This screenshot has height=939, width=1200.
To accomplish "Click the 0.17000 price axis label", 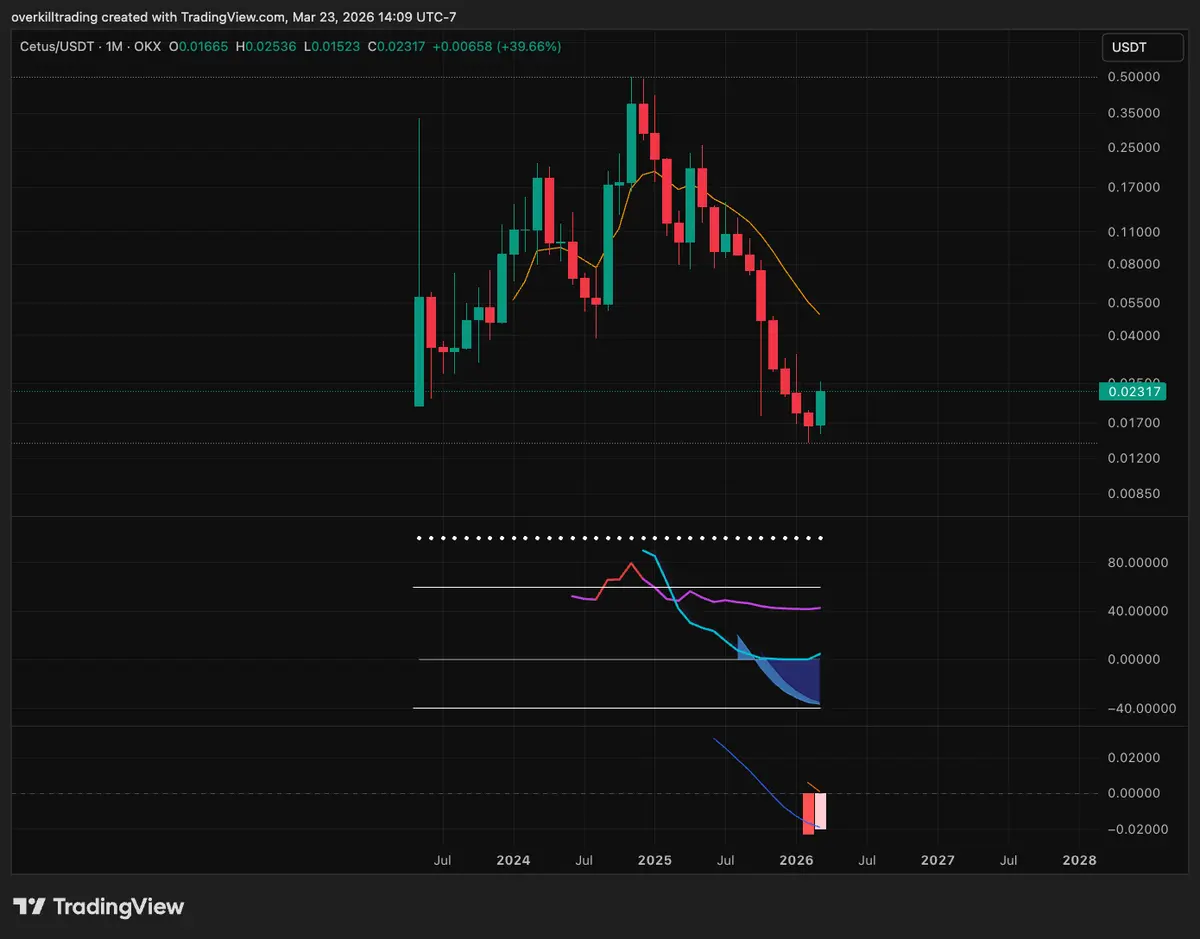I will [x=1132, y=187].
